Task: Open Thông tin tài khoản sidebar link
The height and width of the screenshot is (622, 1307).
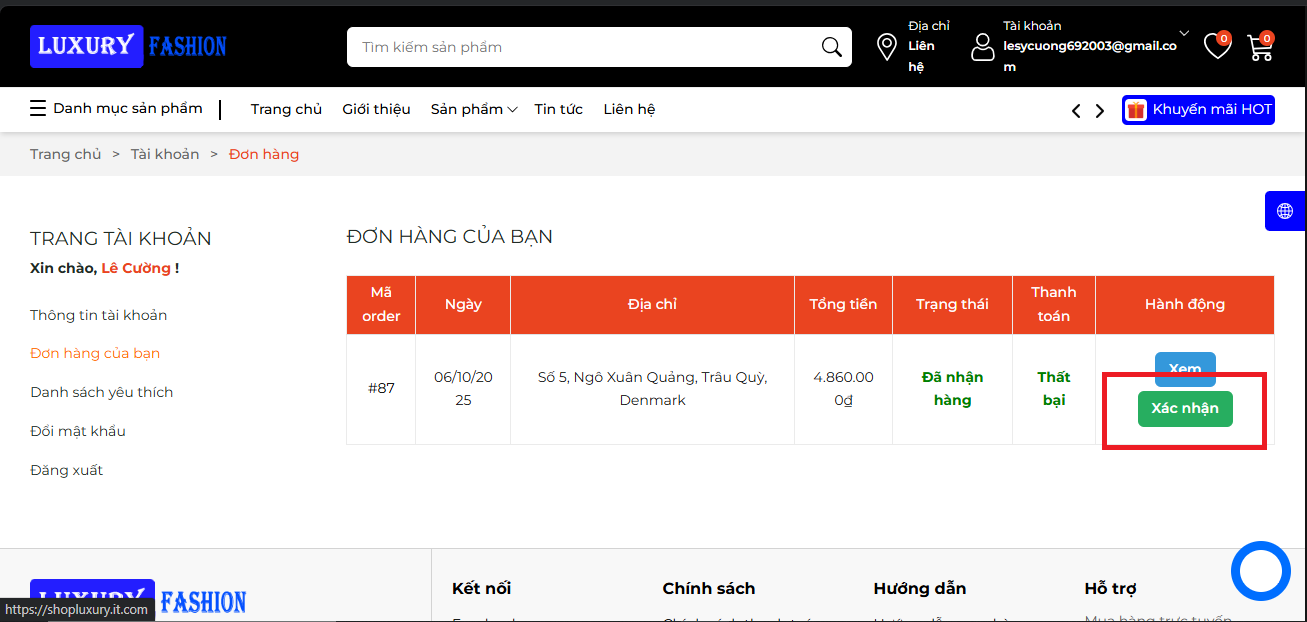Action: click(98, 315)
